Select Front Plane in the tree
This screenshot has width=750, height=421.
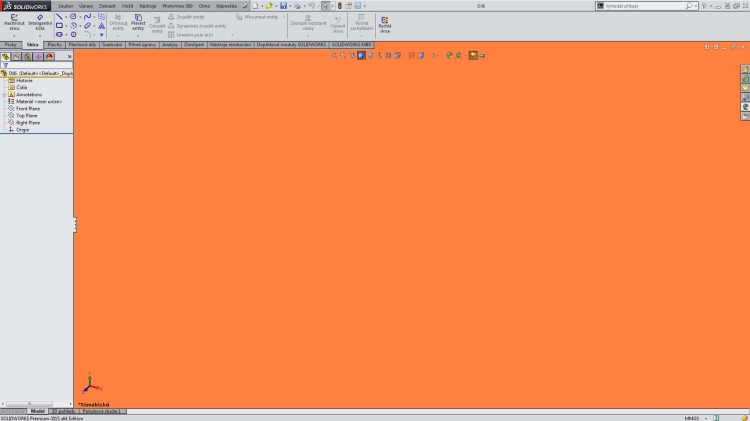28,109
